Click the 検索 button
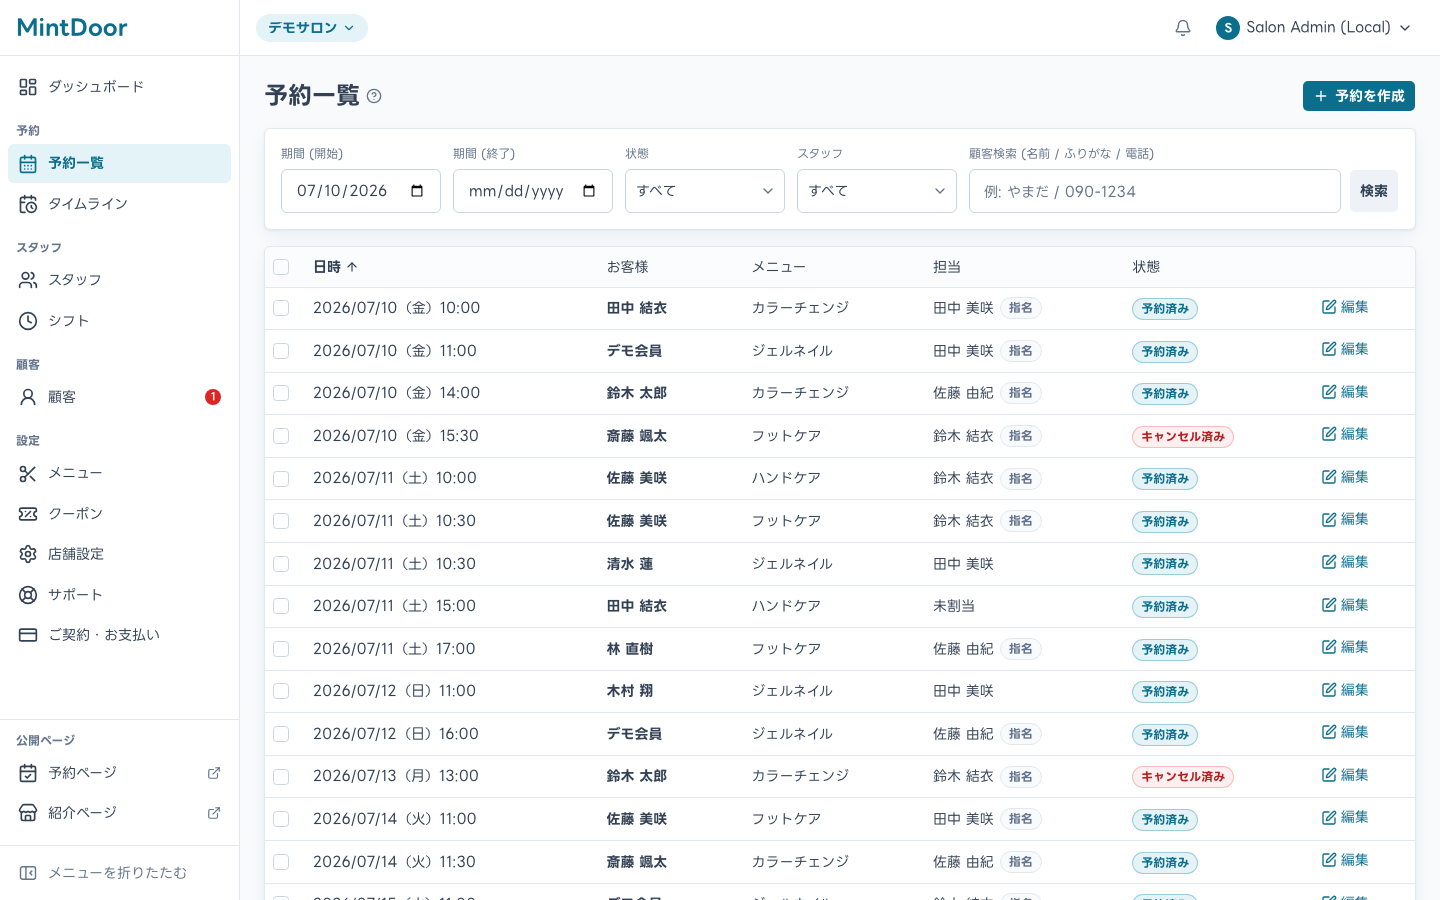1440x900 pixels. pos(1374,191)
